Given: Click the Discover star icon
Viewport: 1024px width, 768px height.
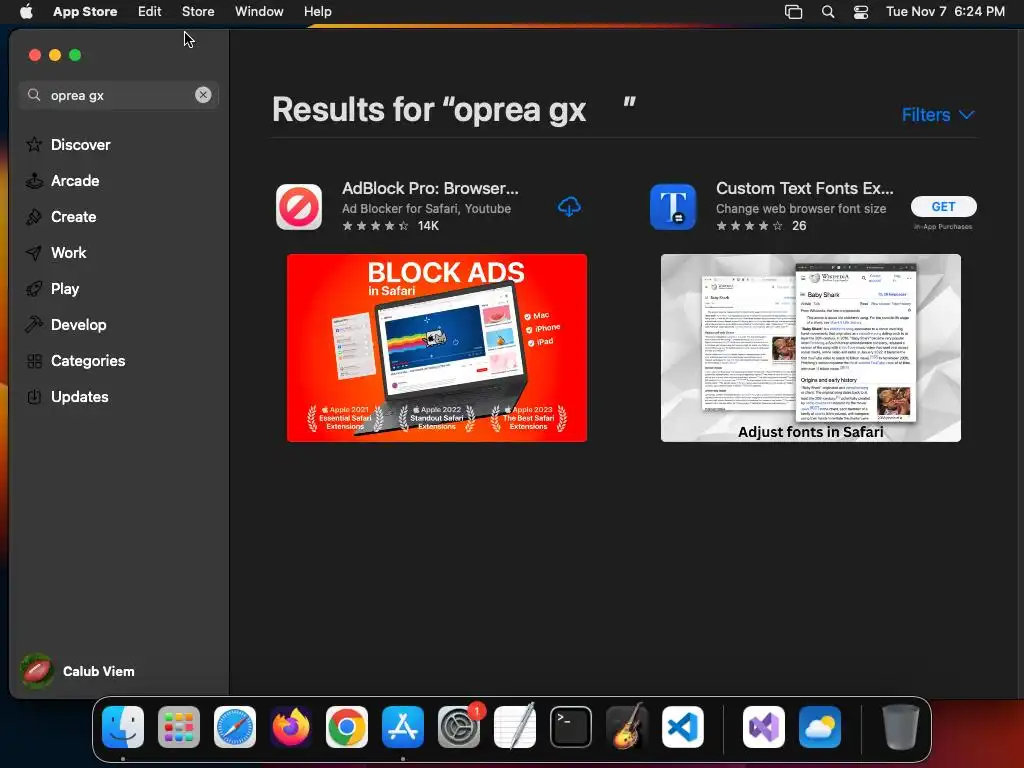Looking at the screenshot, I should coord(34,144).
